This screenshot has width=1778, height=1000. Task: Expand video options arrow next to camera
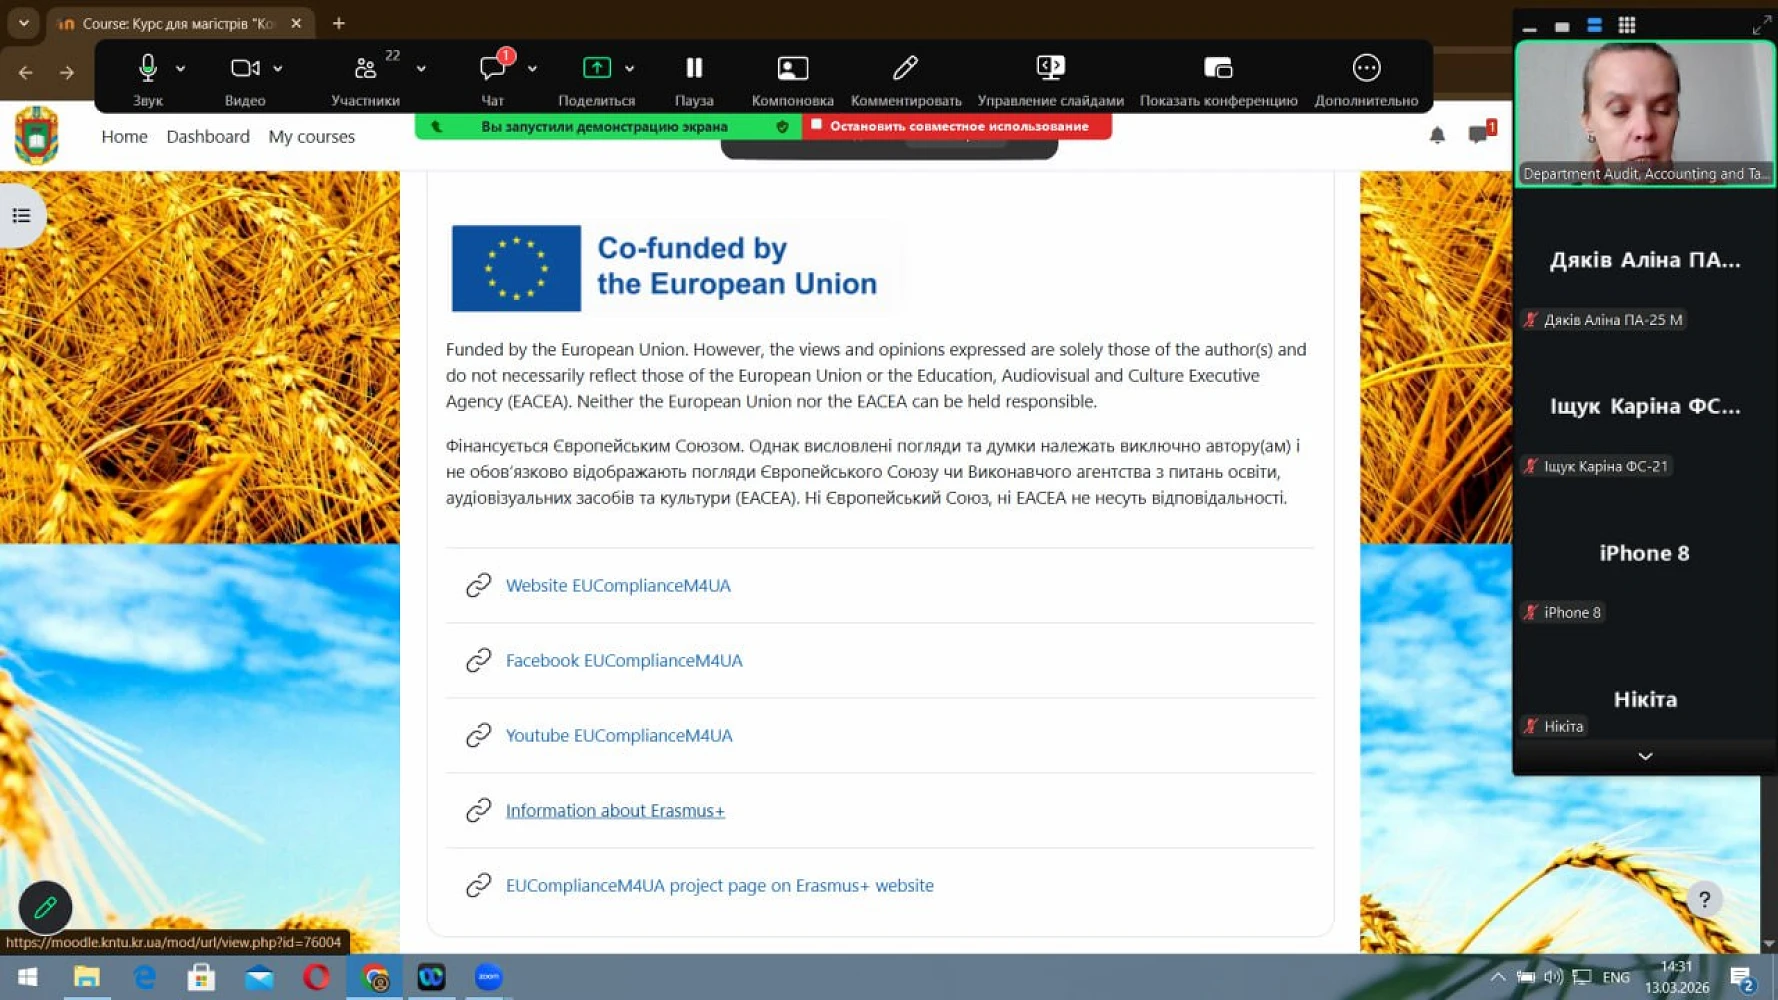(278, 69)
